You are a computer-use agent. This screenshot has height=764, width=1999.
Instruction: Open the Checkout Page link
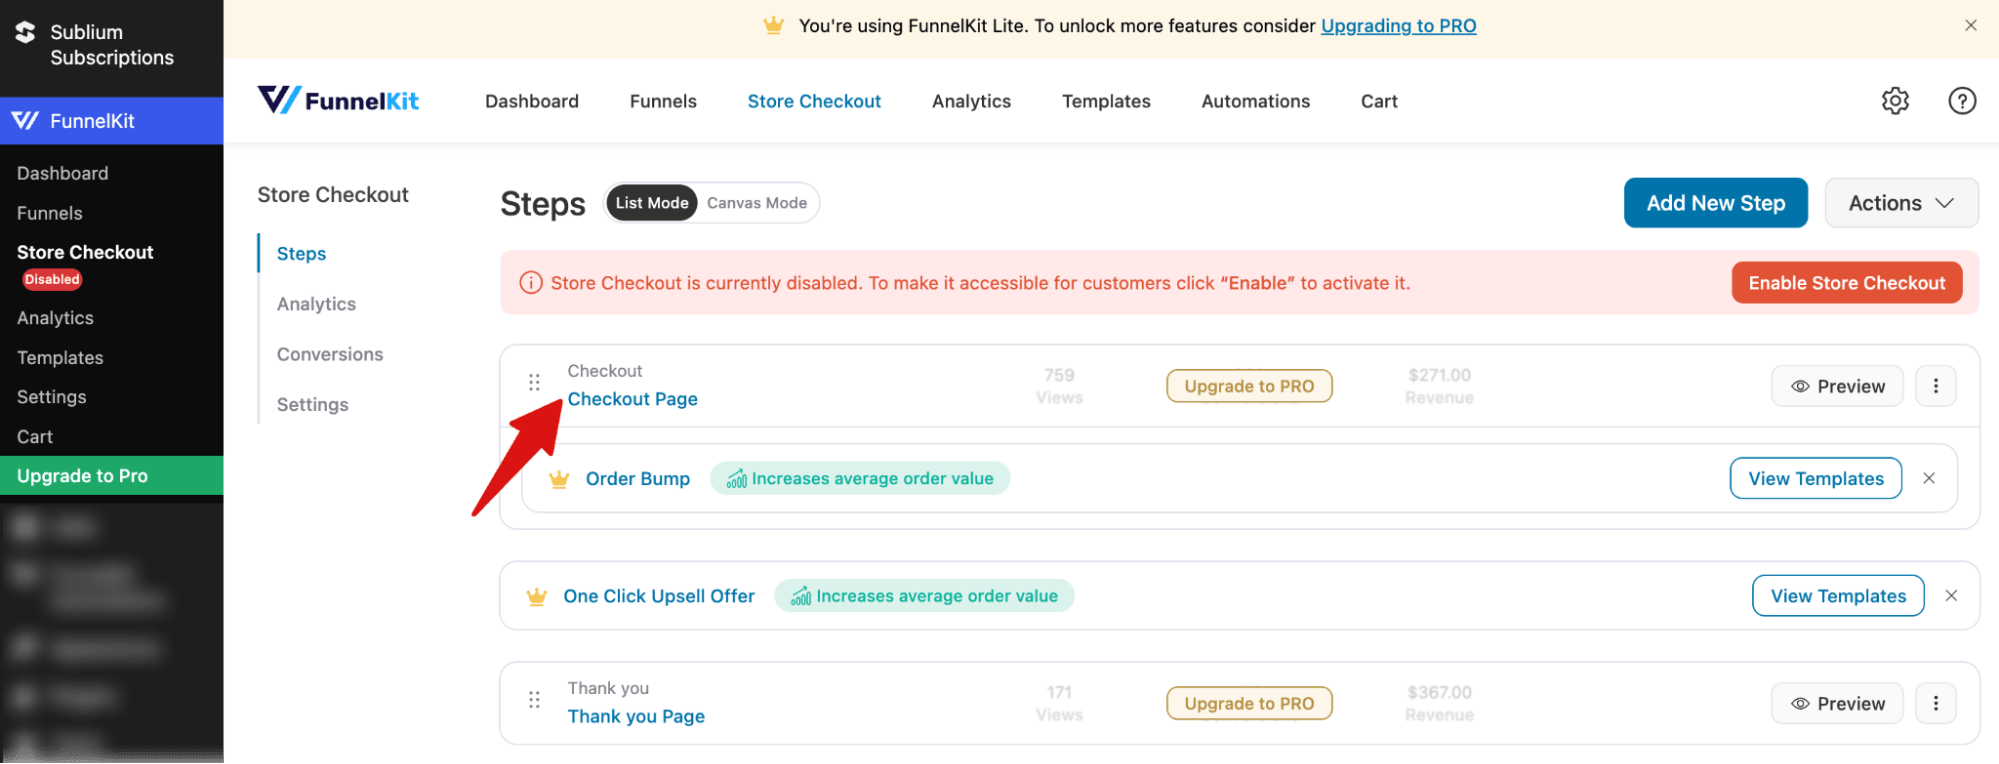[632, 399]
